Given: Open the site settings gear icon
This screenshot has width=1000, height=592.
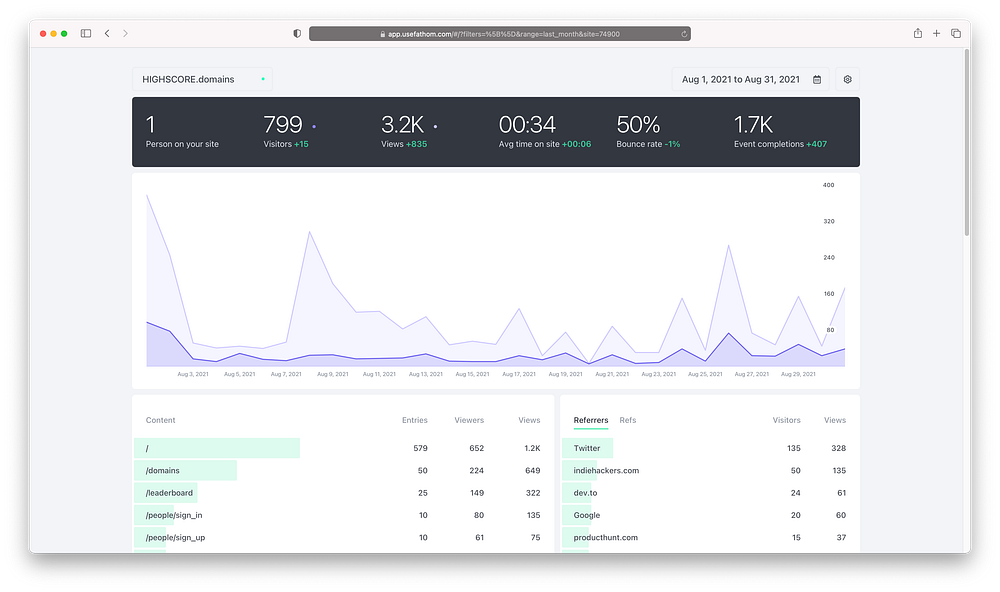Looking at the screenshot, I should (848, 79).
